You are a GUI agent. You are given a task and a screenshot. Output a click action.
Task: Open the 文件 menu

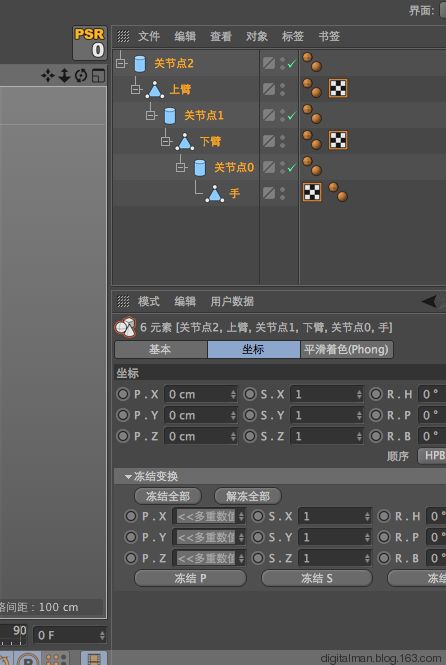tap(149, 36)
